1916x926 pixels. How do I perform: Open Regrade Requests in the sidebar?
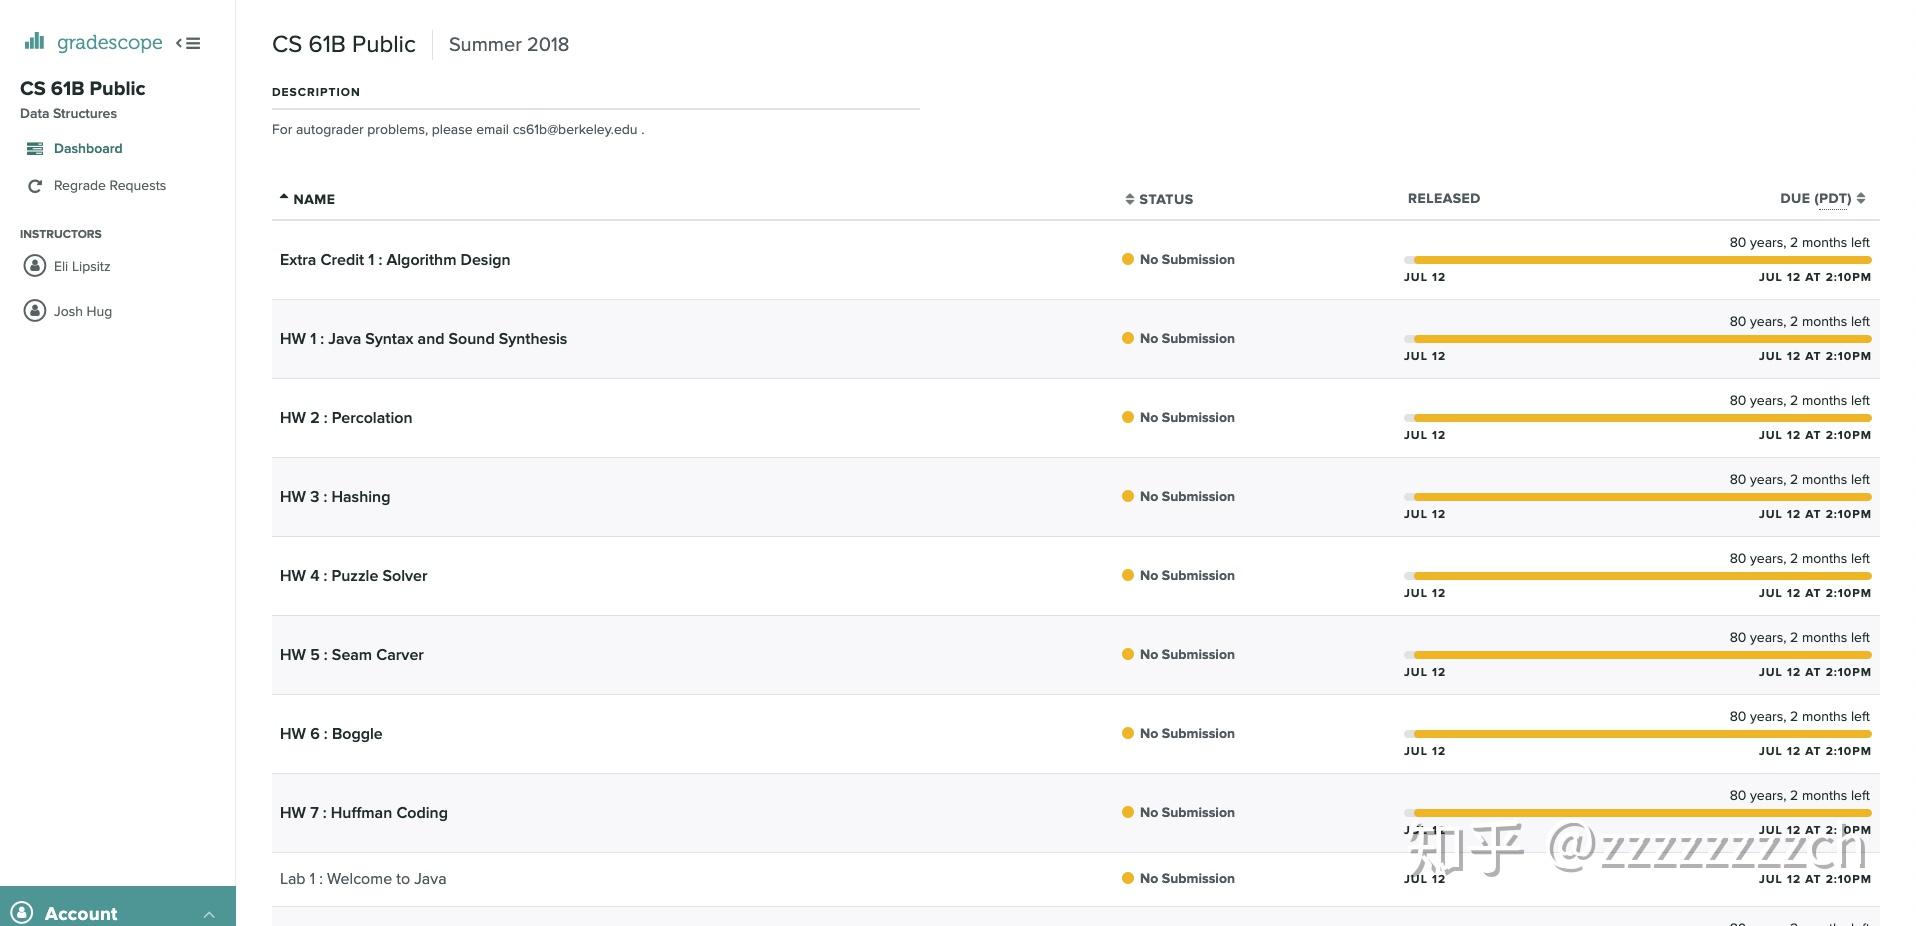click(110, 186)
